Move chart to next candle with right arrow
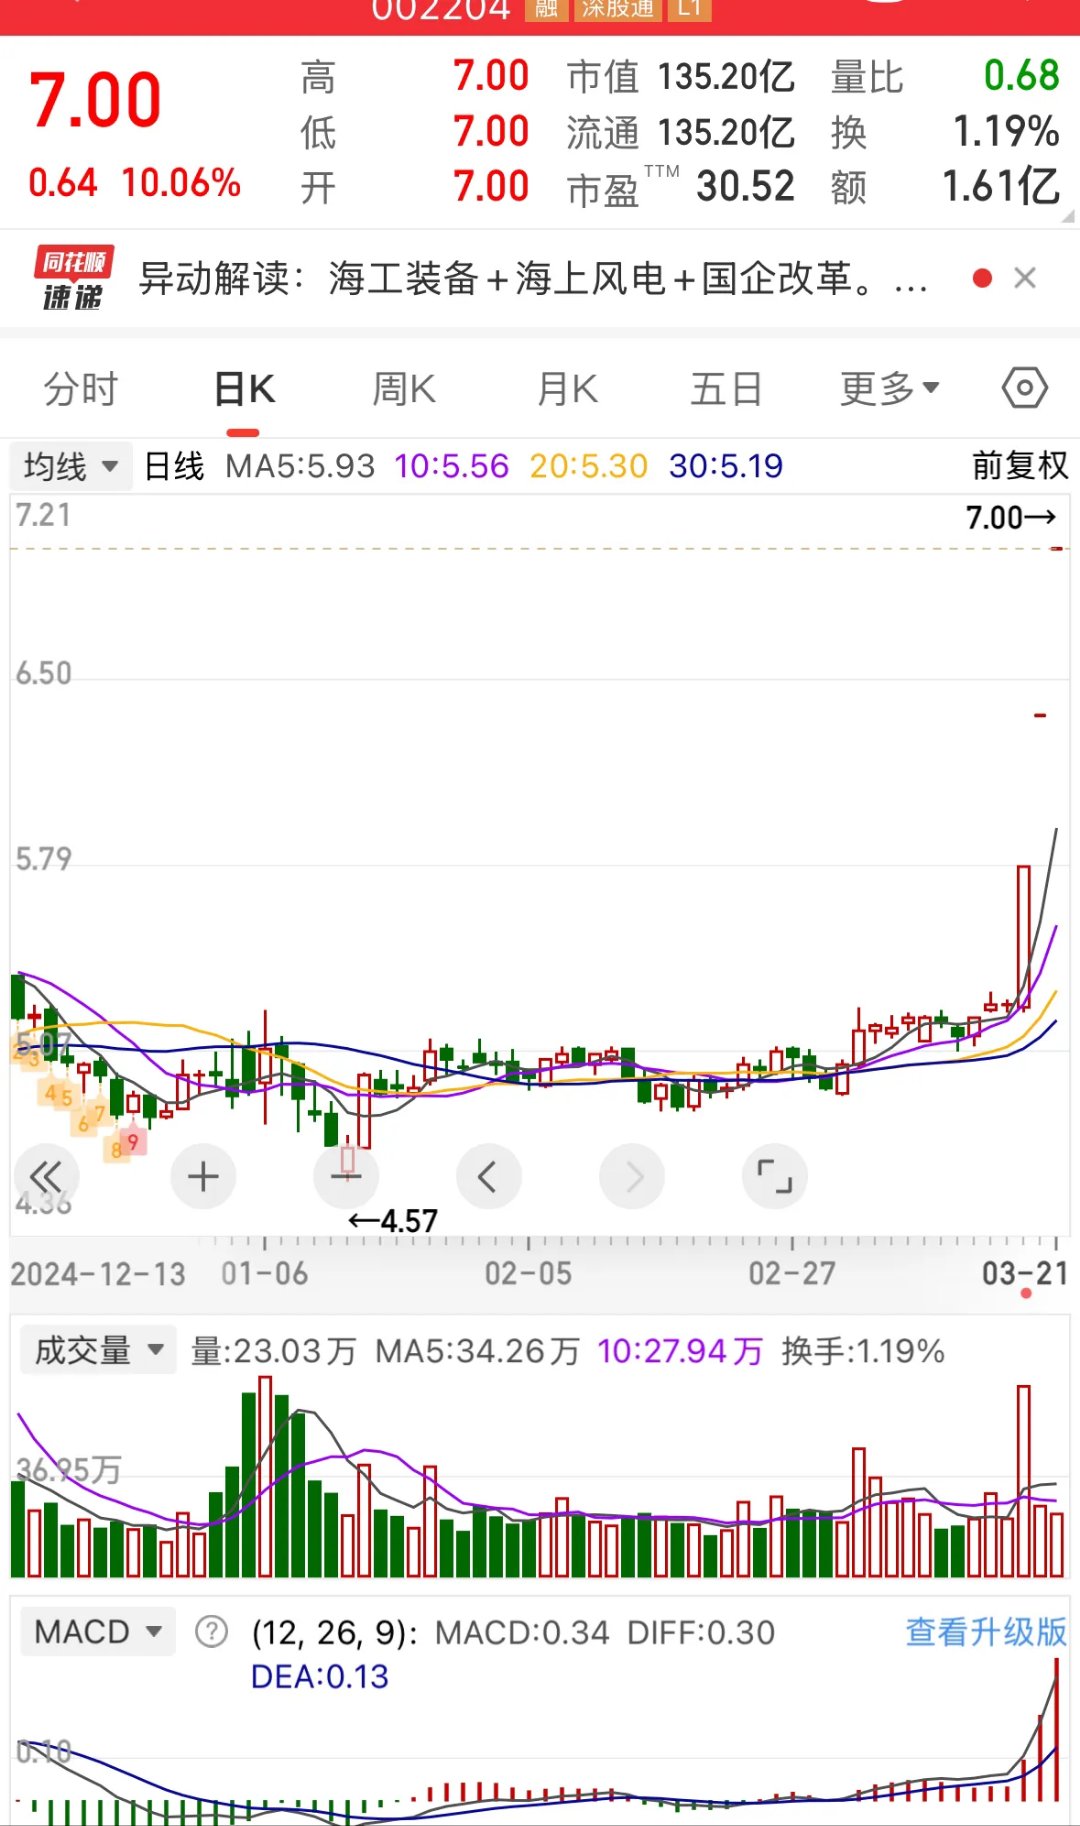The height and width of the screenshot is (1826, 1080). click(632, 1176)
